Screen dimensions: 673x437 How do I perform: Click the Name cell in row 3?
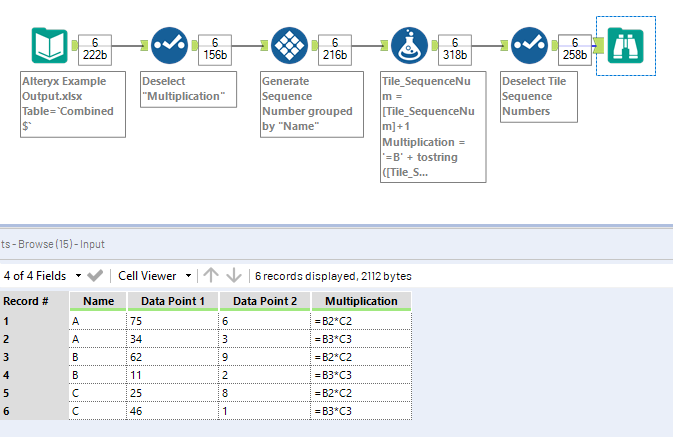click(98, 357)
